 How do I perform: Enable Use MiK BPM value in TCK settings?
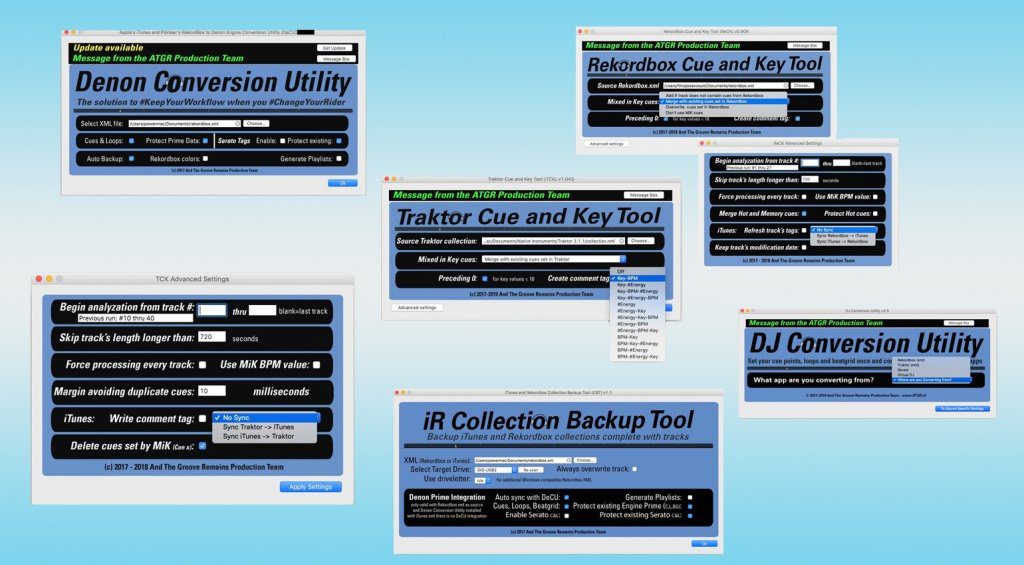click(x=317, y=364)
